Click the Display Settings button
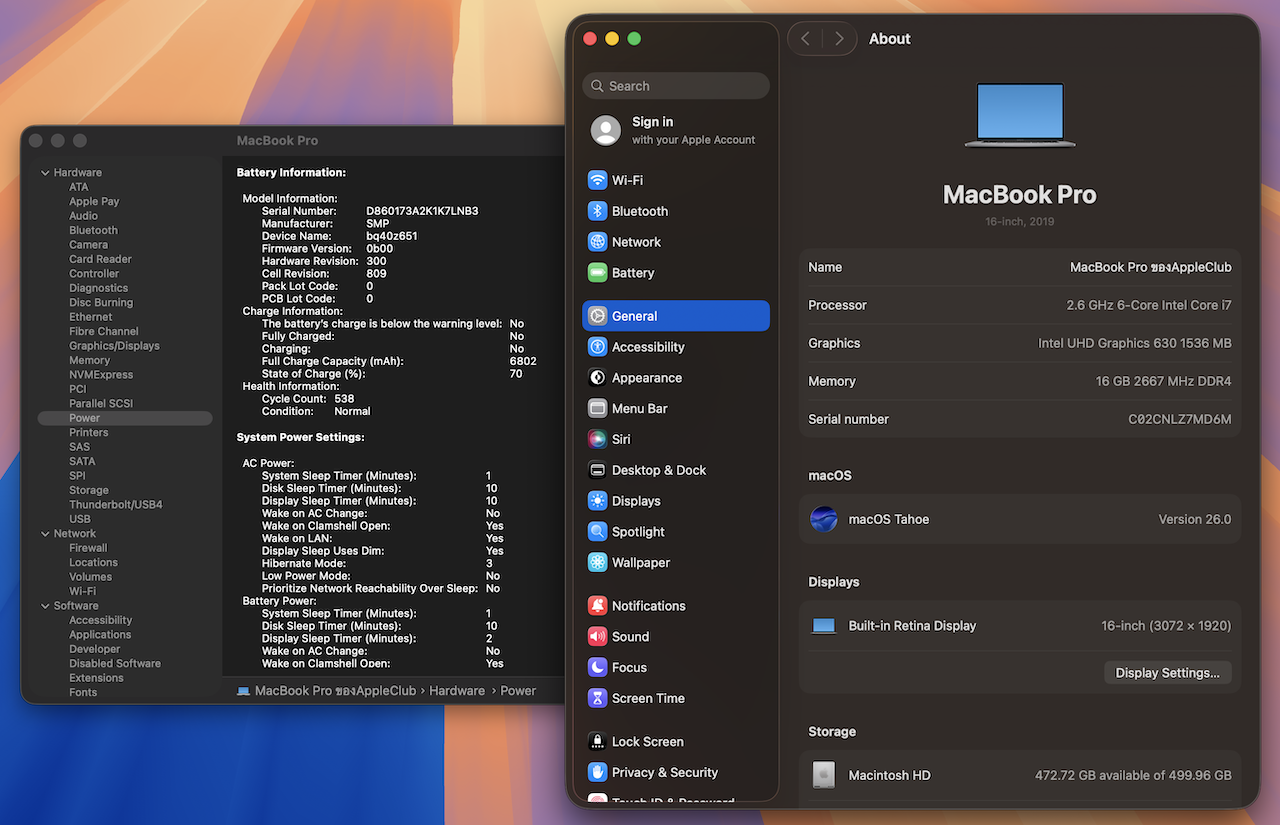The image size is (1280, 825). pos(1167,673)
